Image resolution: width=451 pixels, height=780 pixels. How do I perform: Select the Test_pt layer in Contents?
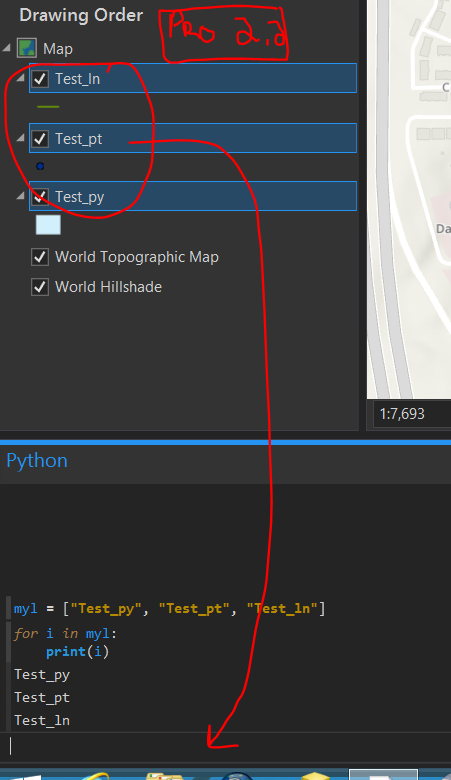(193, 138)
